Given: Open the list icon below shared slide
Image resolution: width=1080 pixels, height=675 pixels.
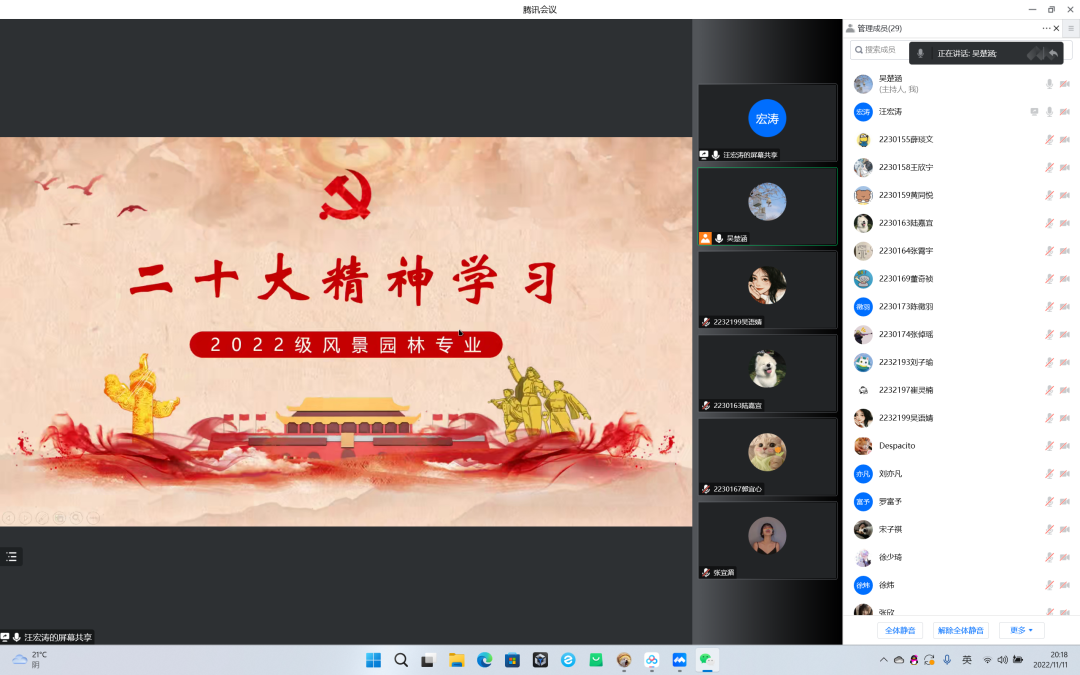Looking at the screenshot, I should (x=12, y=557).
